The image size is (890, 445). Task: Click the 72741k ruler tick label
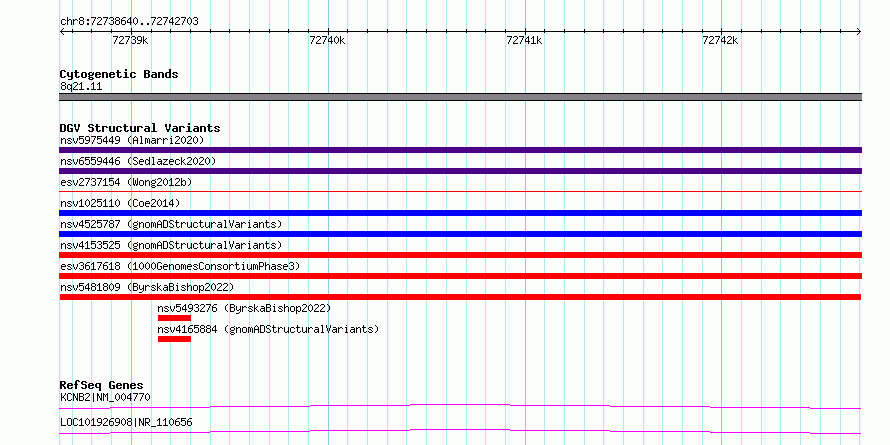[524, 40]
